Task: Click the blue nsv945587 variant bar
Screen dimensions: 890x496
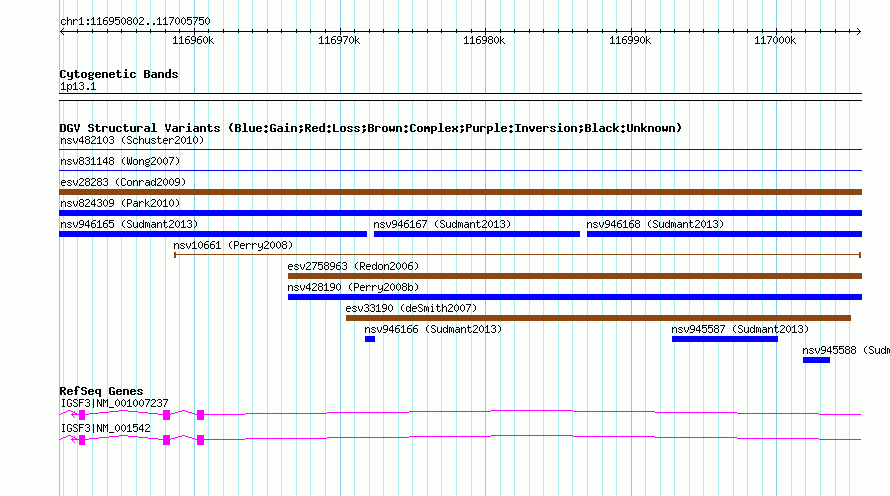Action: pos(725,339)
